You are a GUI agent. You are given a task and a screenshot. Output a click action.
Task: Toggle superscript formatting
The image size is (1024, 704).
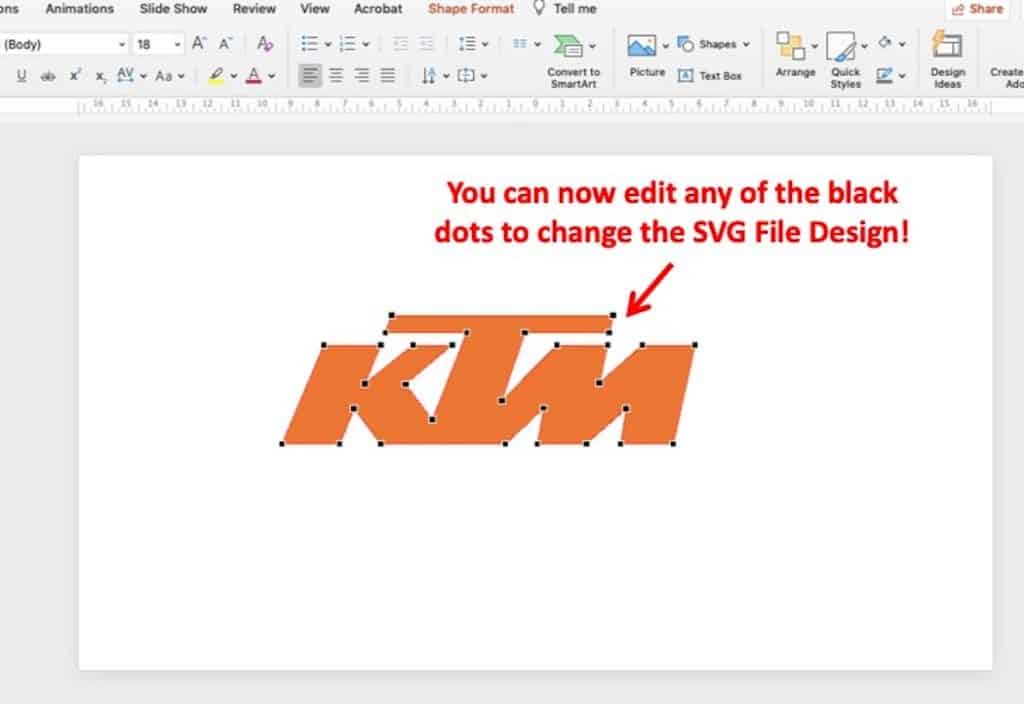coord(74,74)
